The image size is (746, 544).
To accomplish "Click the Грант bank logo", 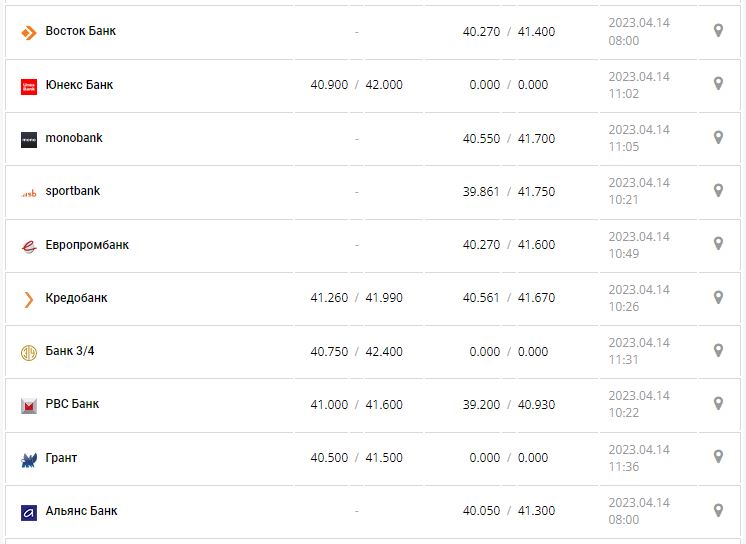I will [x=28, y=459].
